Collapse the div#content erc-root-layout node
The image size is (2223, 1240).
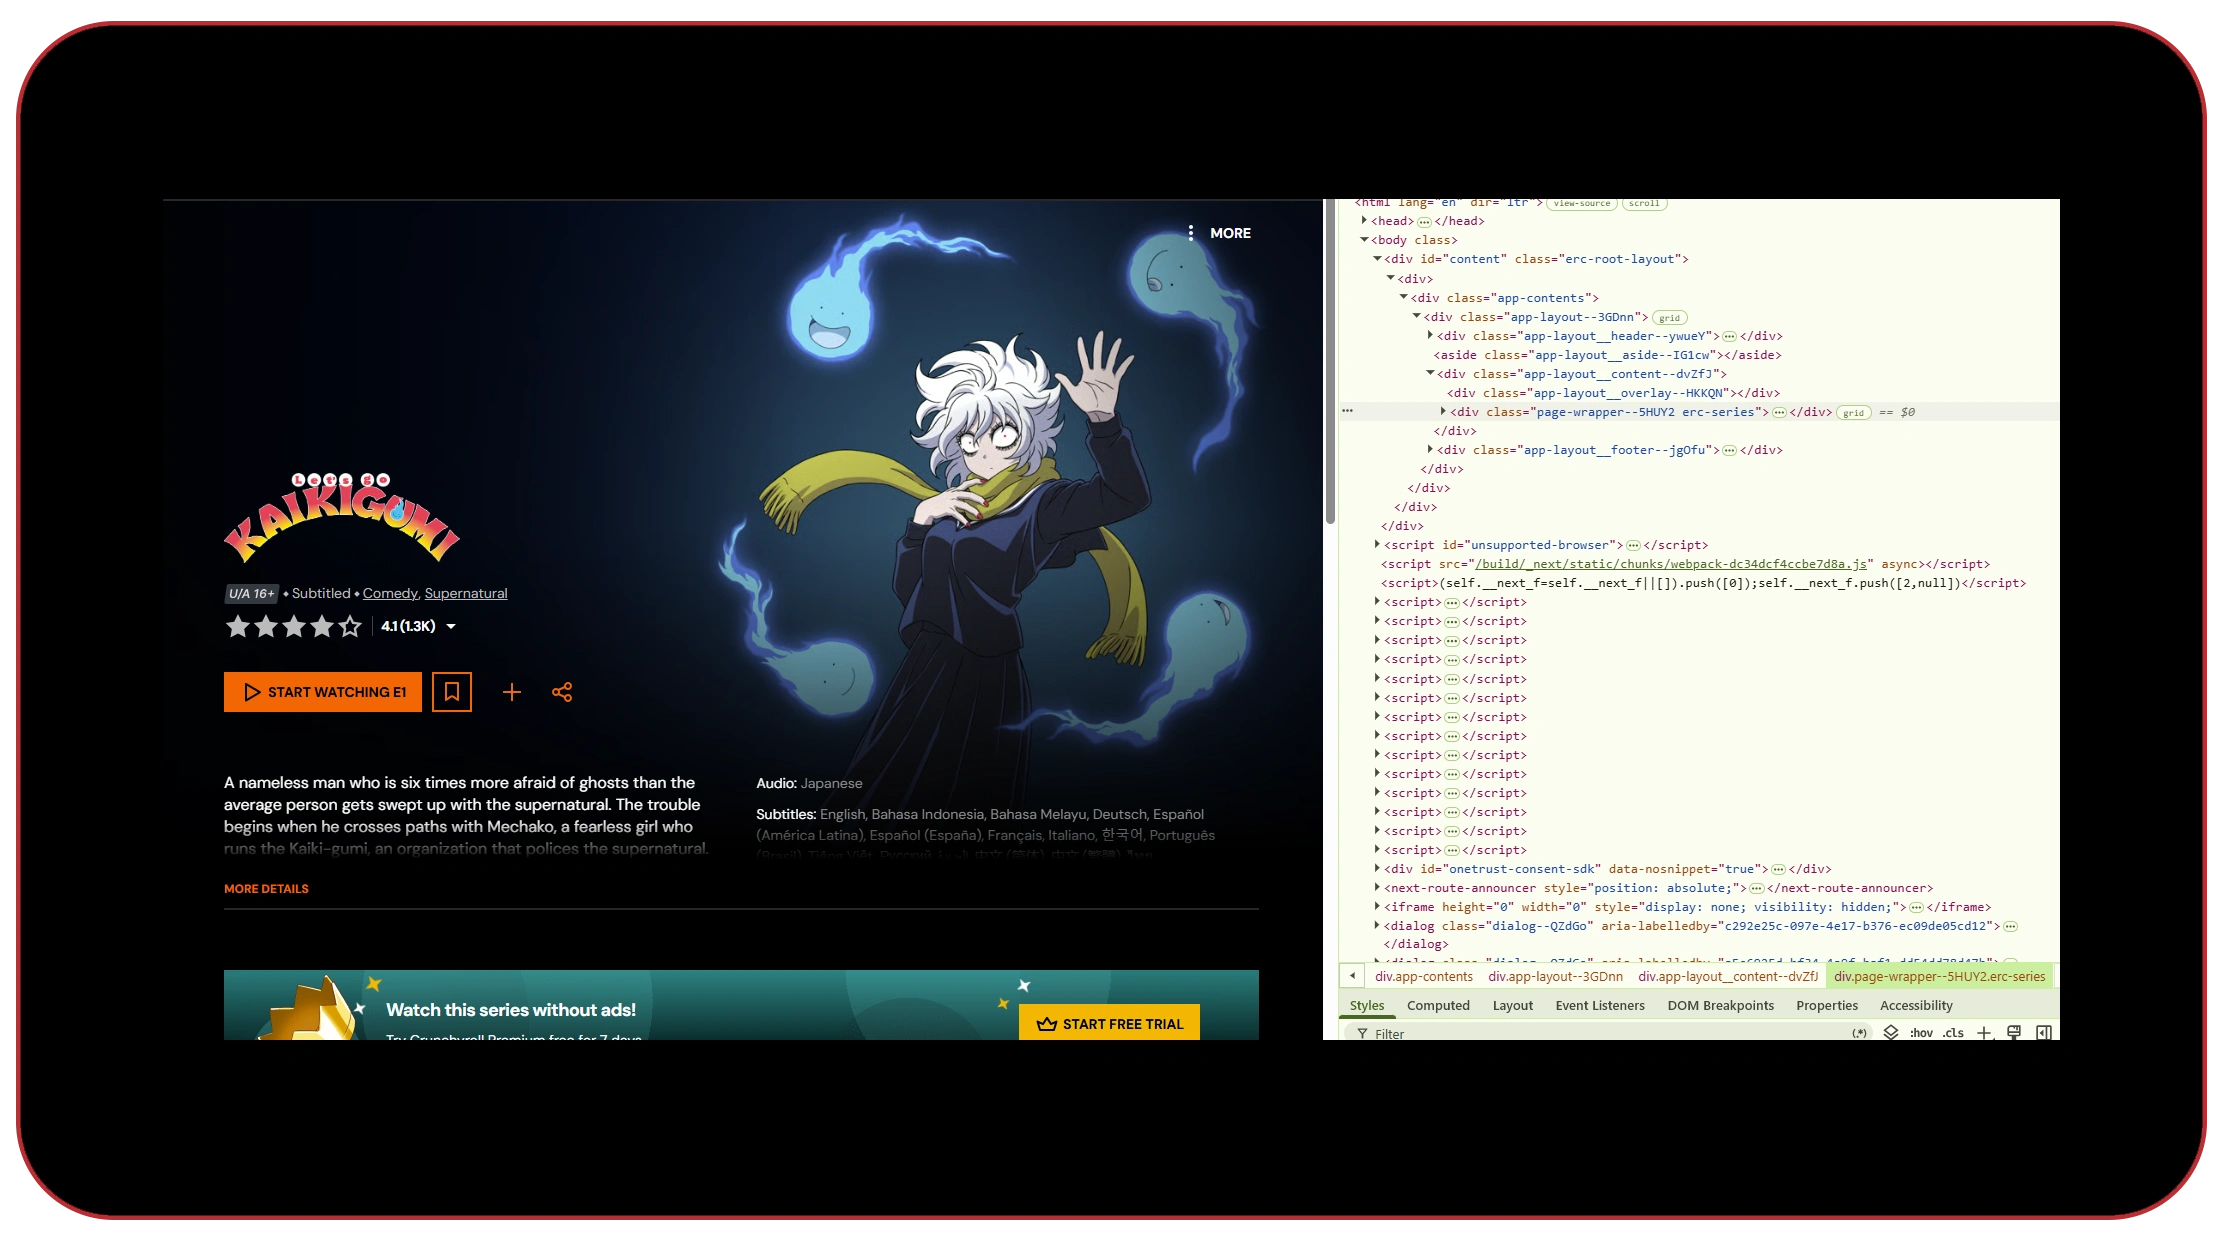coord(1377,259)
